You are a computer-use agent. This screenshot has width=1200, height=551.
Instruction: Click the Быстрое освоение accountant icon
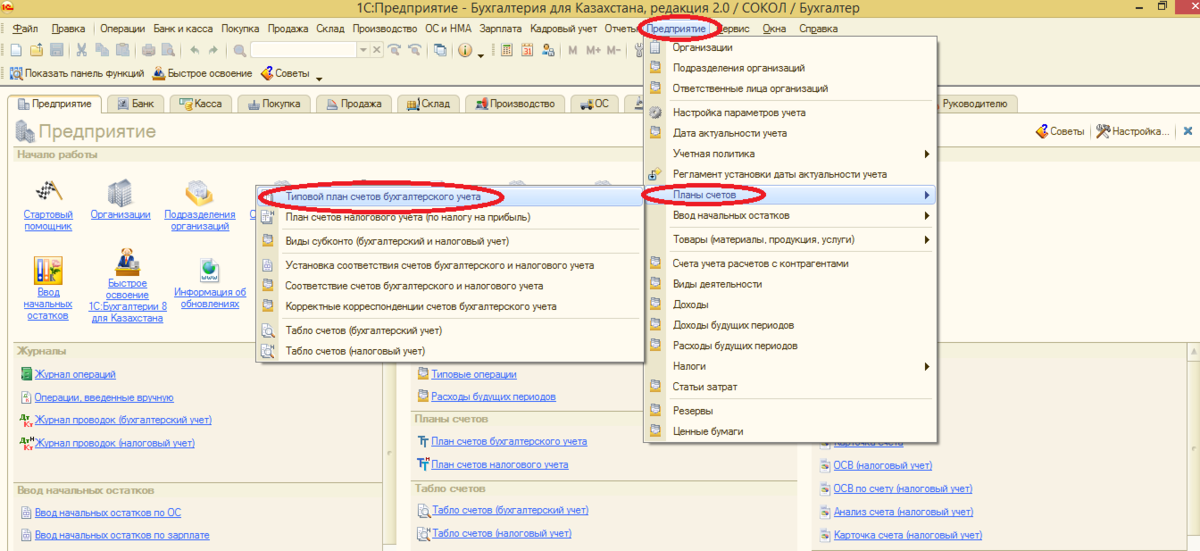[x=128, y=262]
